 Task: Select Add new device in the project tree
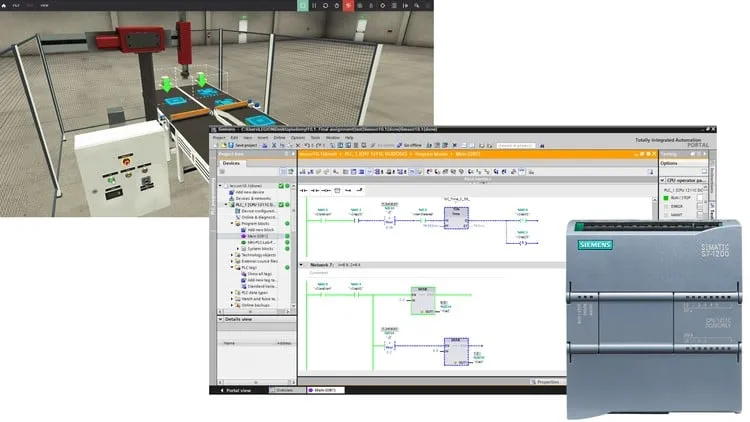tap(249, 192)
